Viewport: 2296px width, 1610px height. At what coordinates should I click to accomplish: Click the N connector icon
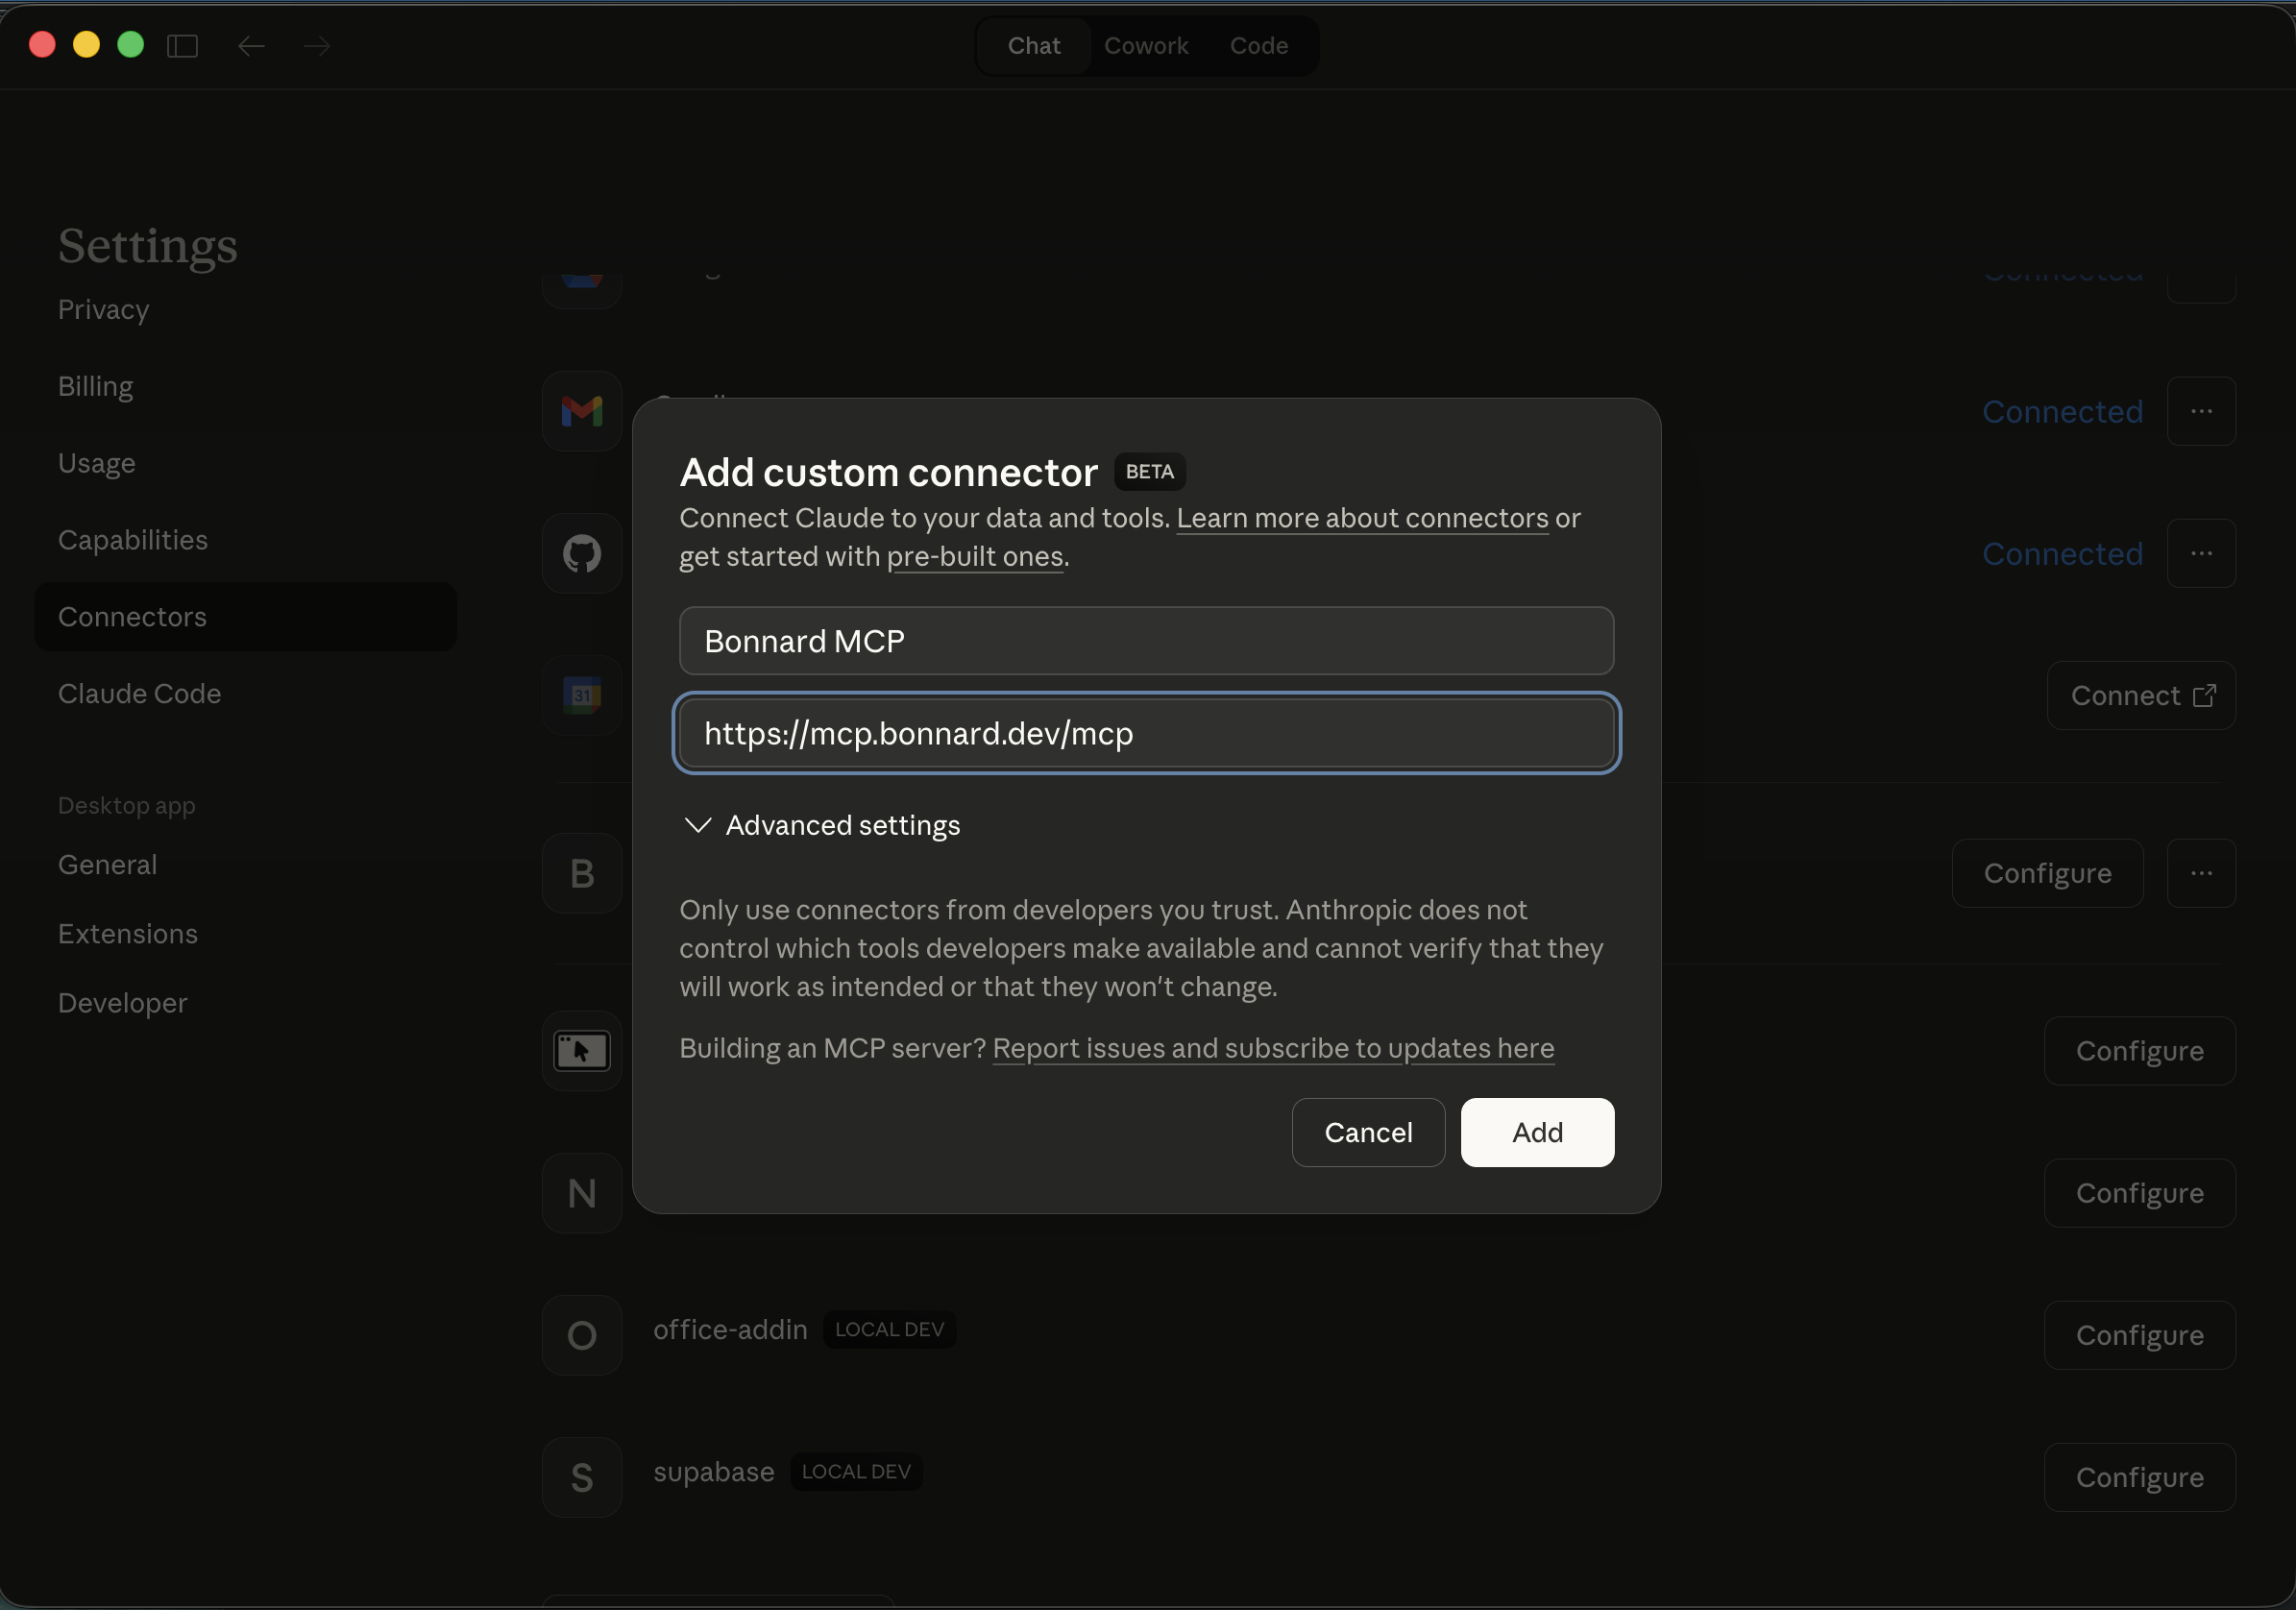[581, 1192]
